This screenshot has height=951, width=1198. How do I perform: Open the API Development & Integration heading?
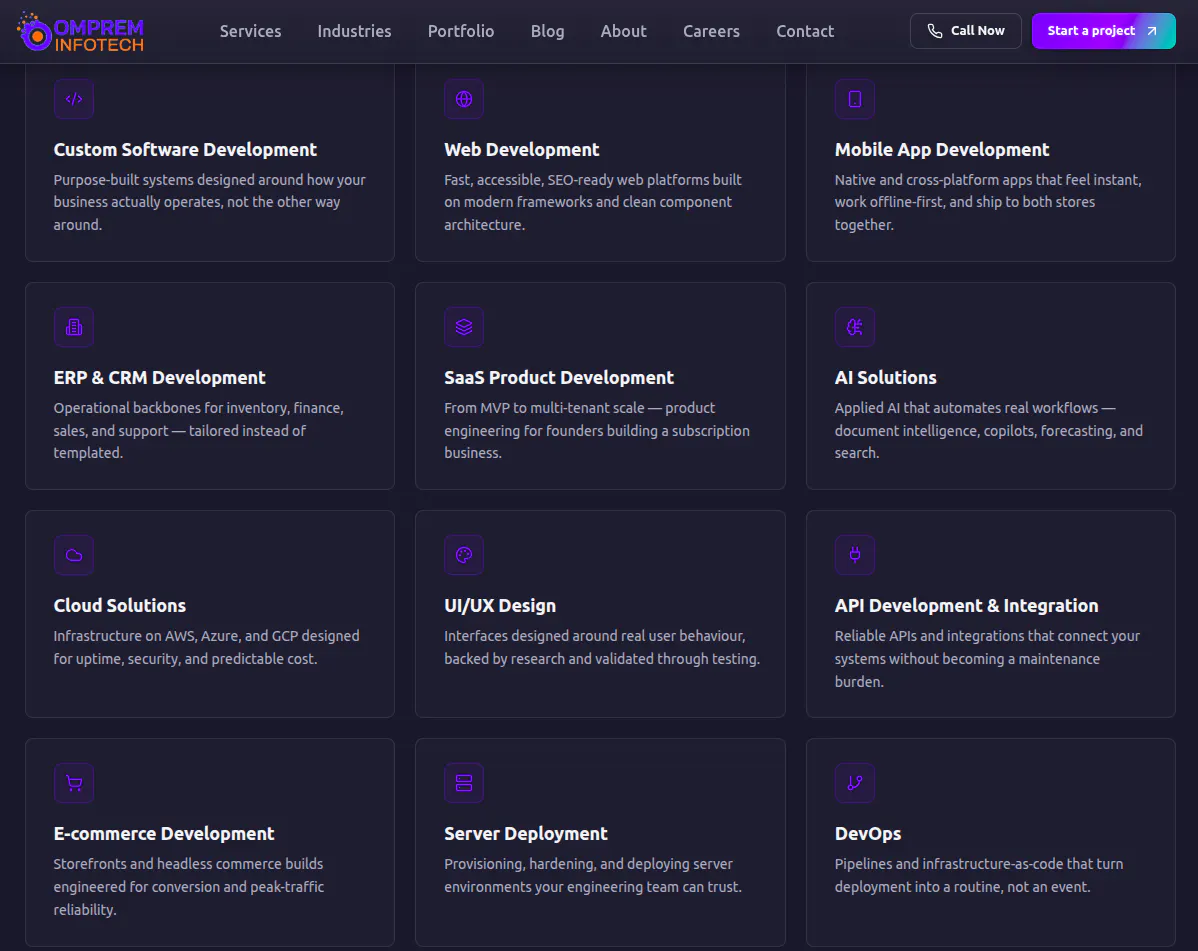click(966, 606)
